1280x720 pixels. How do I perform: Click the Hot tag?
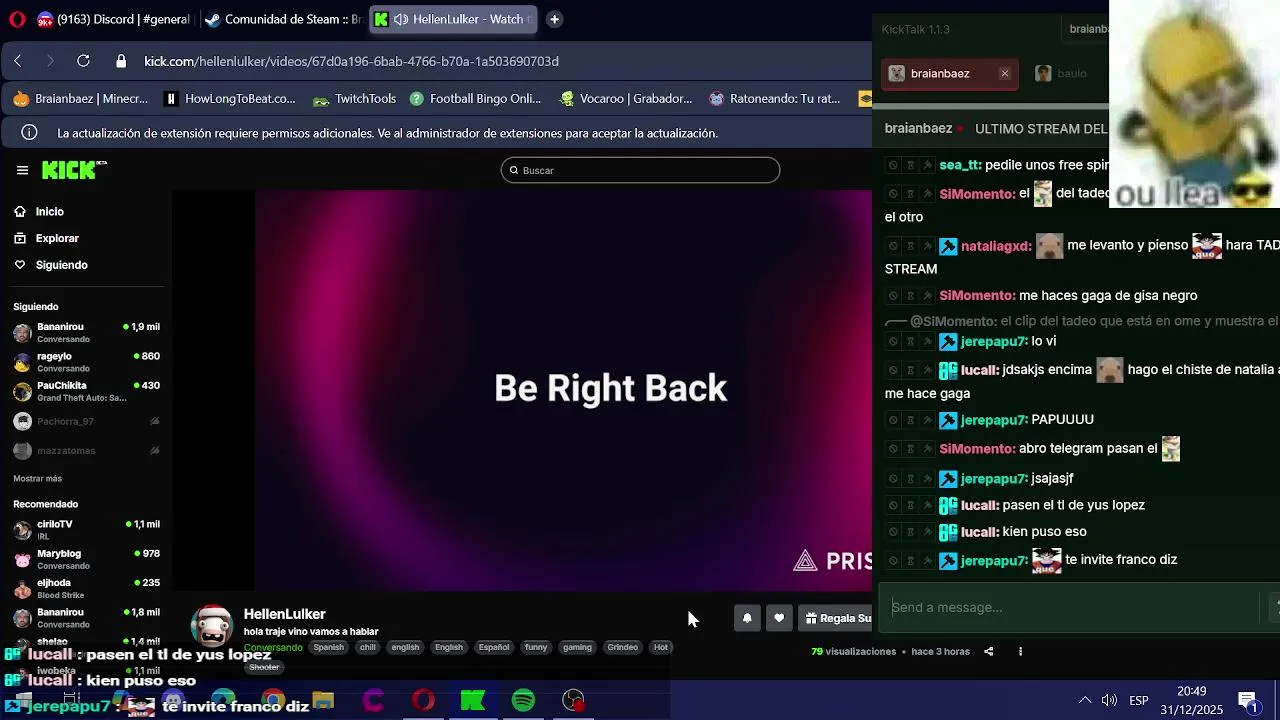point(660,647)
